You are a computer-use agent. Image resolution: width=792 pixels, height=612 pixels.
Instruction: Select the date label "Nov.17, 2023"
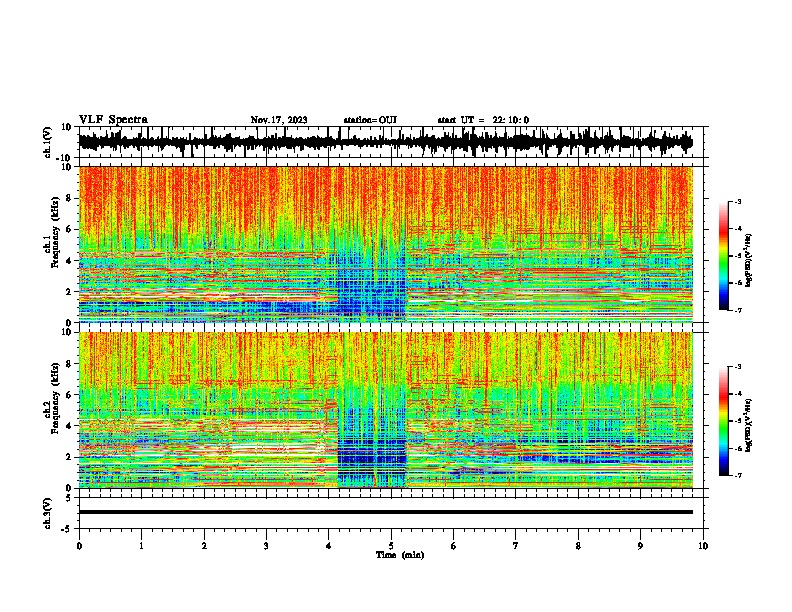click(x=279, y=120)
